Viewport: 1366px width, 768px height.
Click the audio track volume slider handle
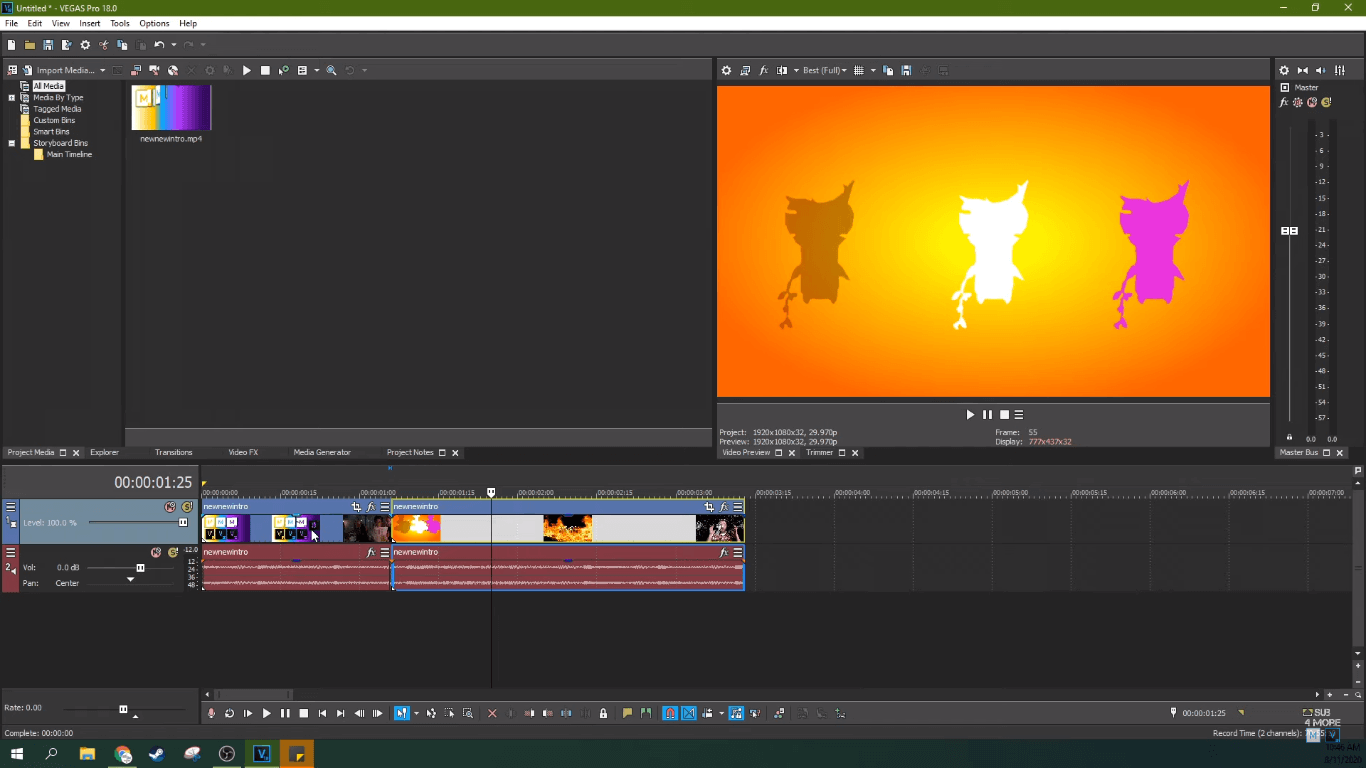[140, 568]
